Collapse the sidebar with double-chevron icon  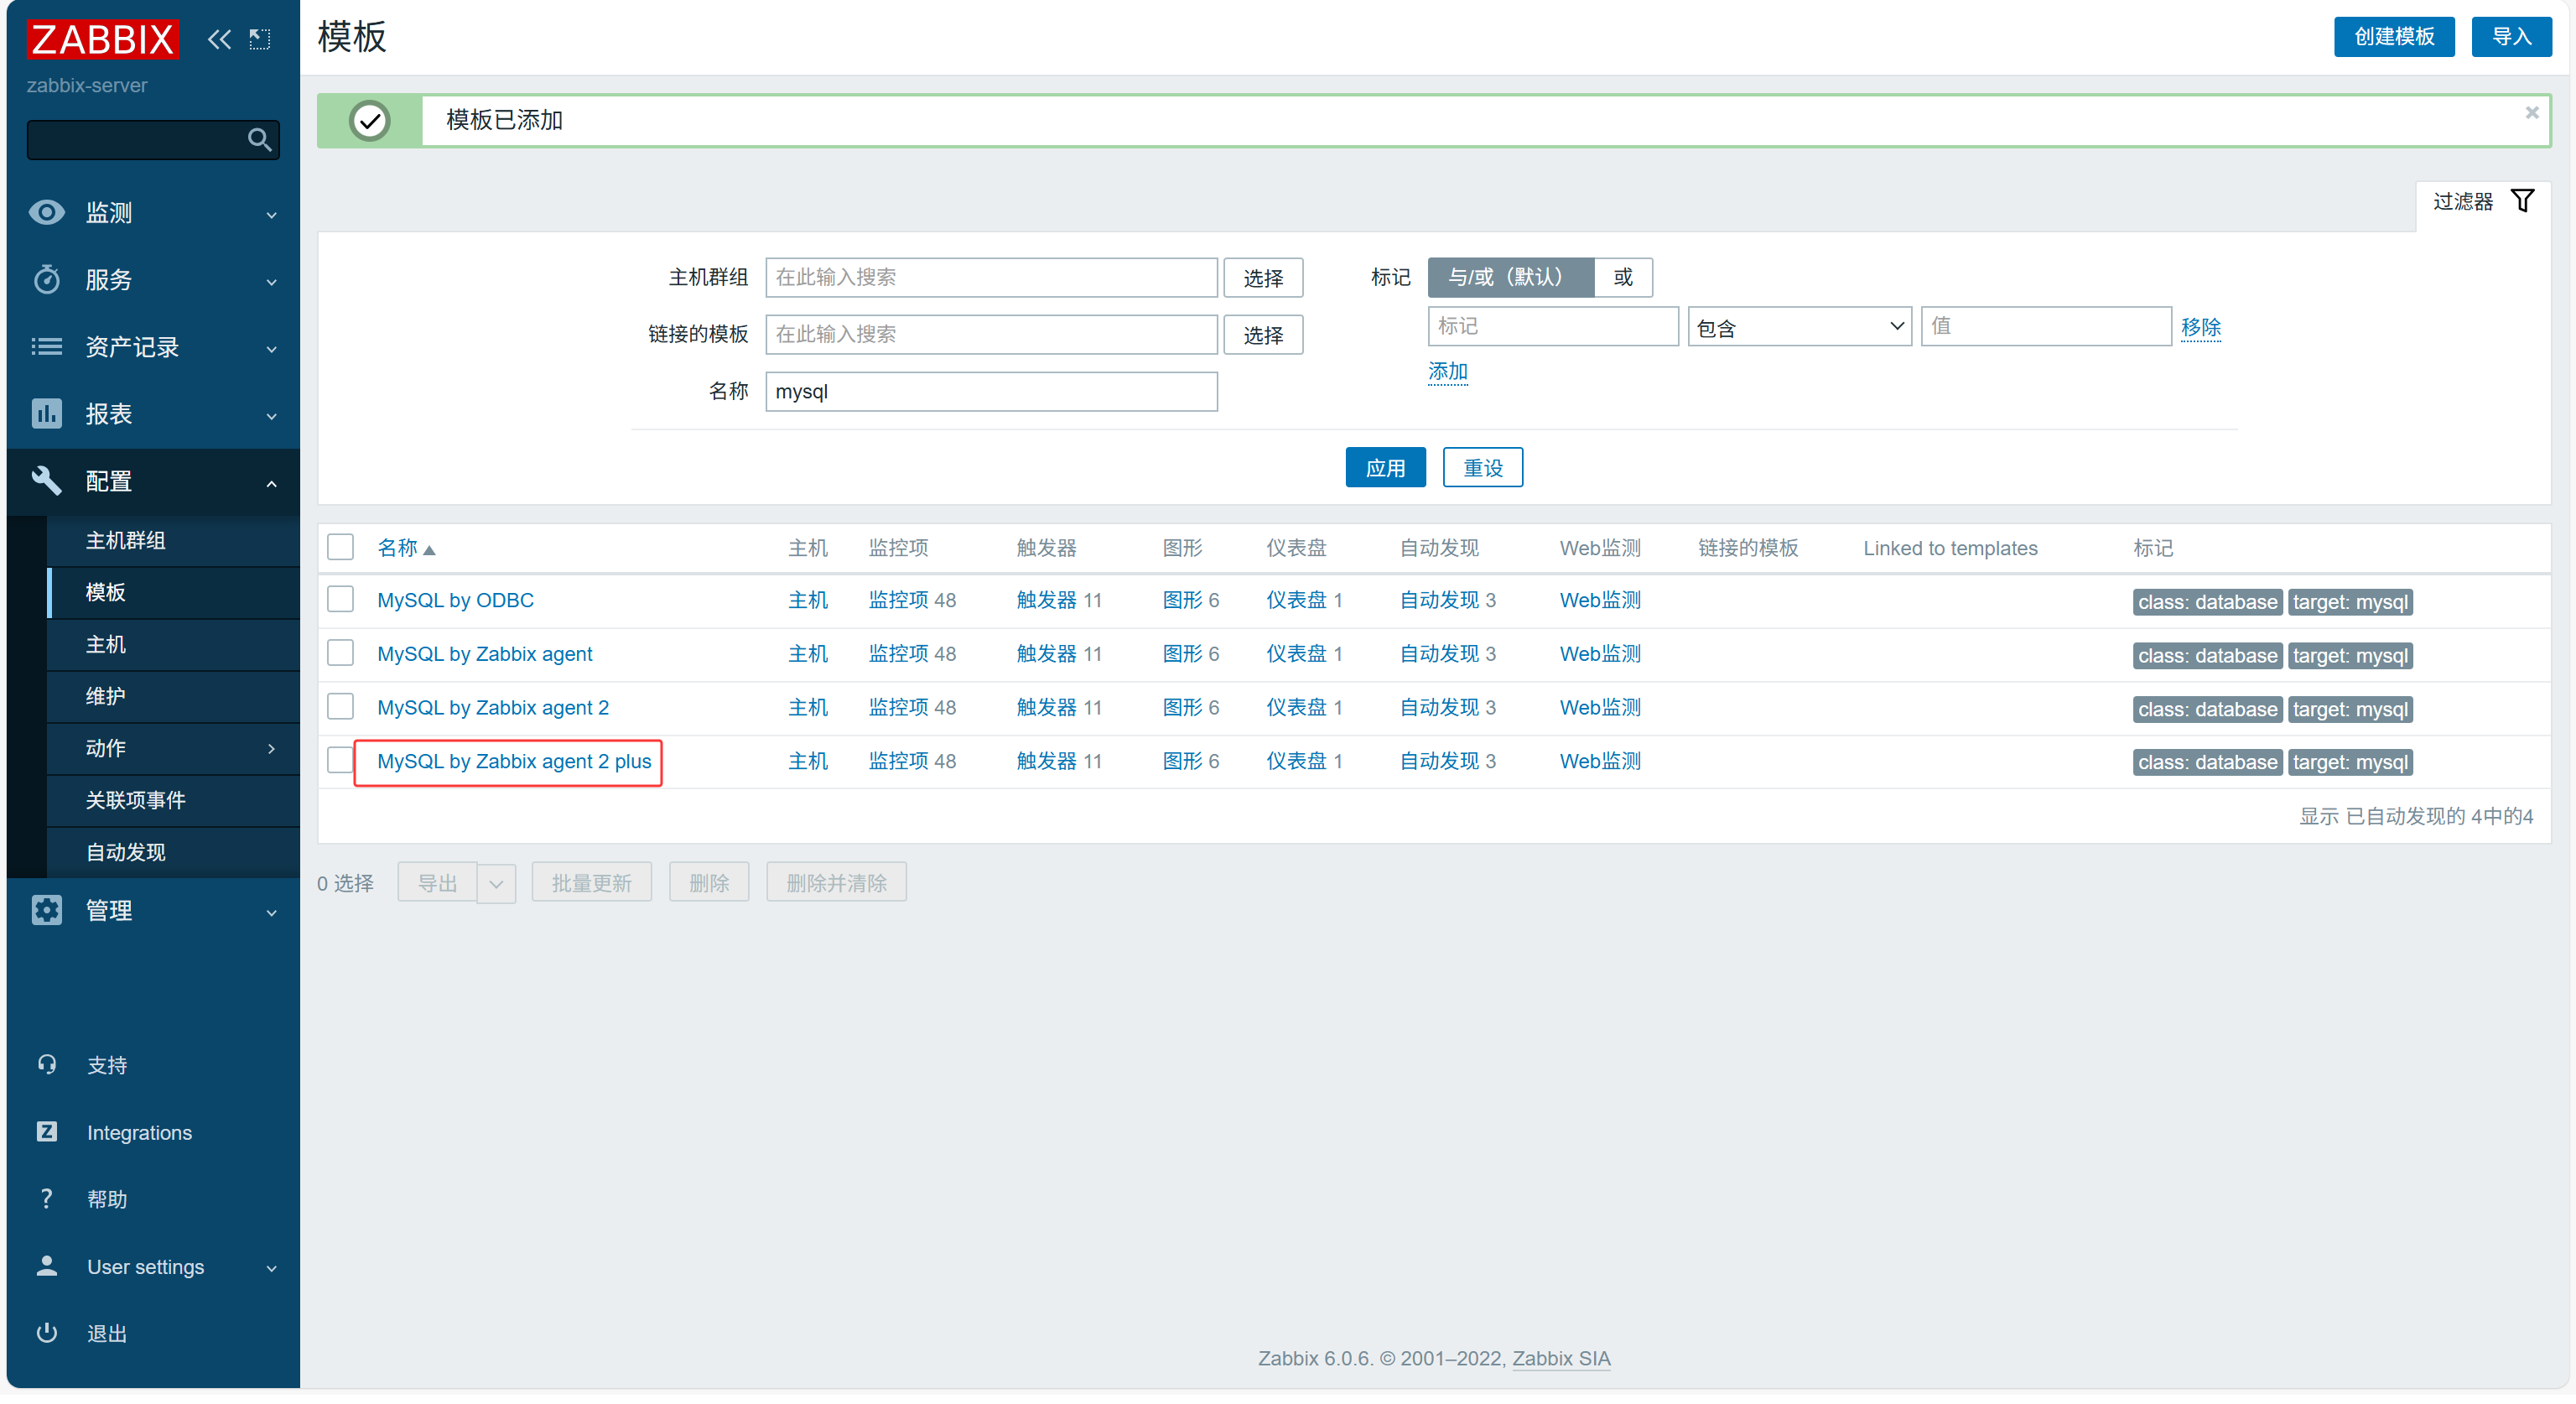point(219,39)
